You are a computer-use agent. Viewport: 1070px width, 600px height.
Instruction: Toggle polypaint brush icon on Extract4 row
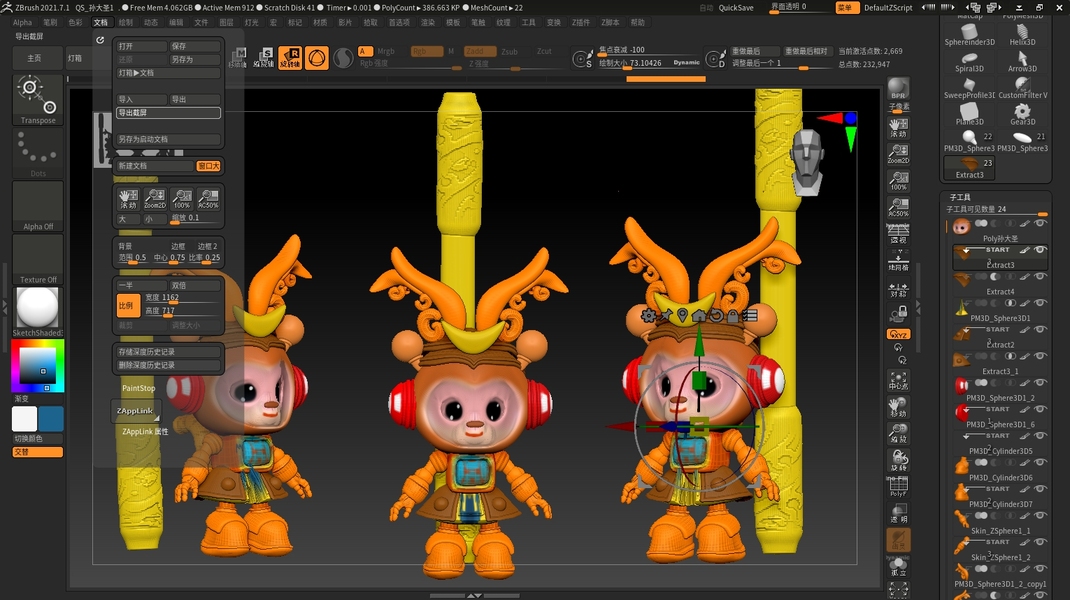coord(1025,276)
